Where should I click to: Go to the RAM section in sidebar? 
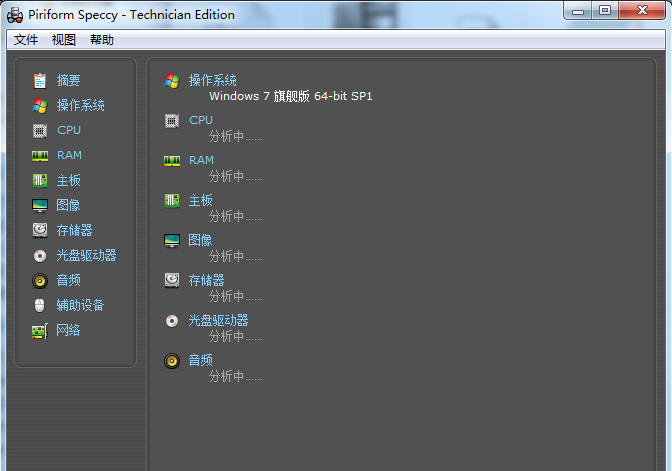coord(69,155)
